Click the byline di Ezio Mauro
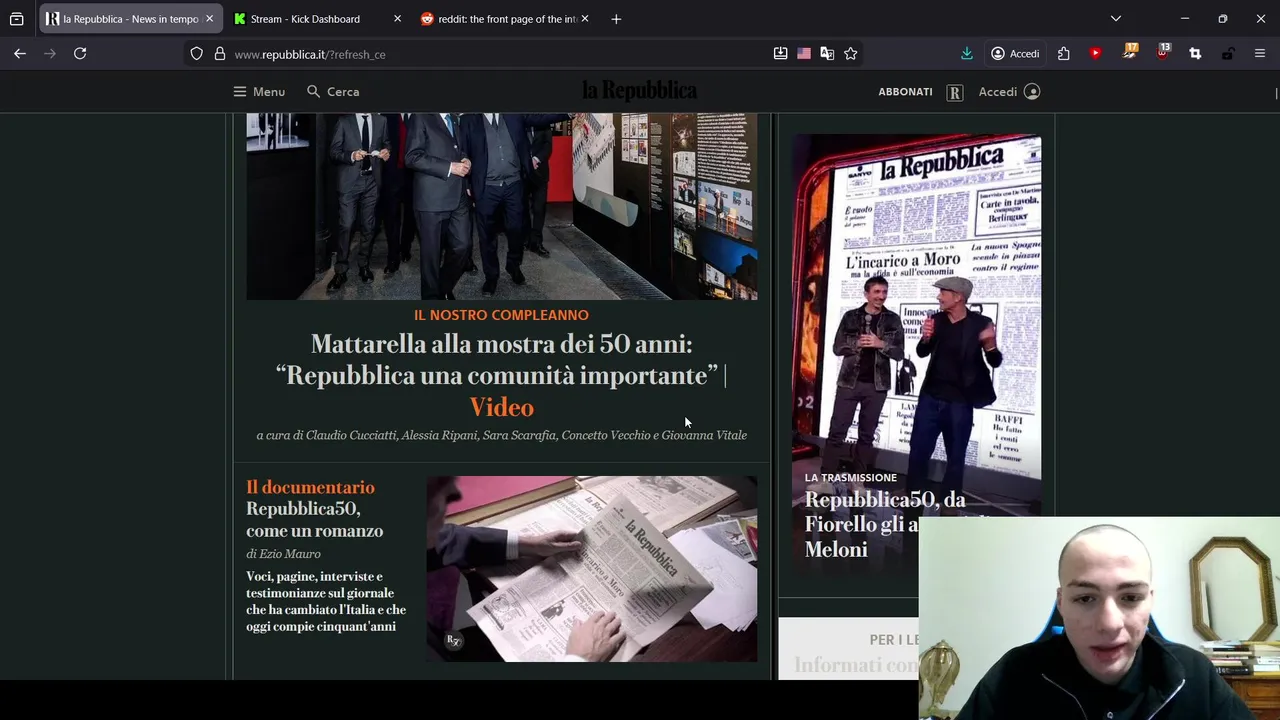The height and width of the screenshot is (720, 1280). point(283,554)
